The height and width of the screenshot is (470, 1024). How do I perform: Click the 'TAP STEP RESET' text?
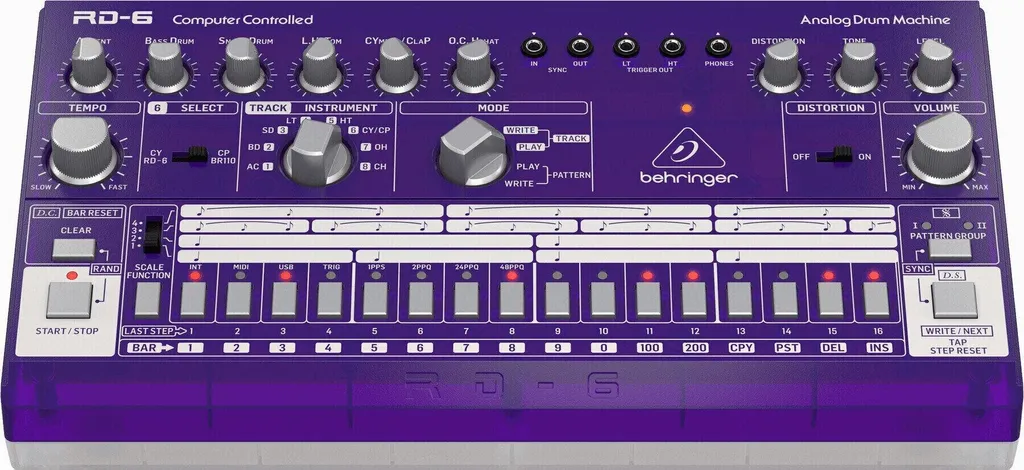click(958, 347)
